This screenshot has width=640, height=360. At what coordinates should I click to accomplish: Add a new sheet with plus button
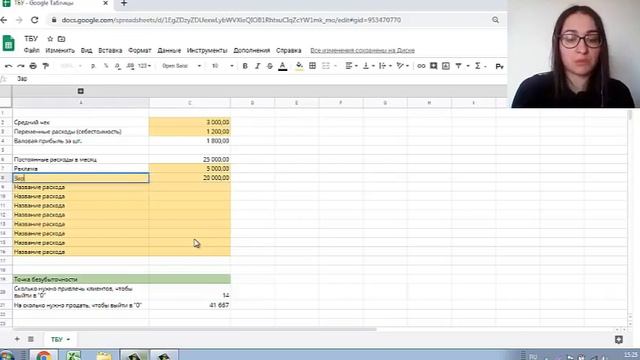coord(17,339)
